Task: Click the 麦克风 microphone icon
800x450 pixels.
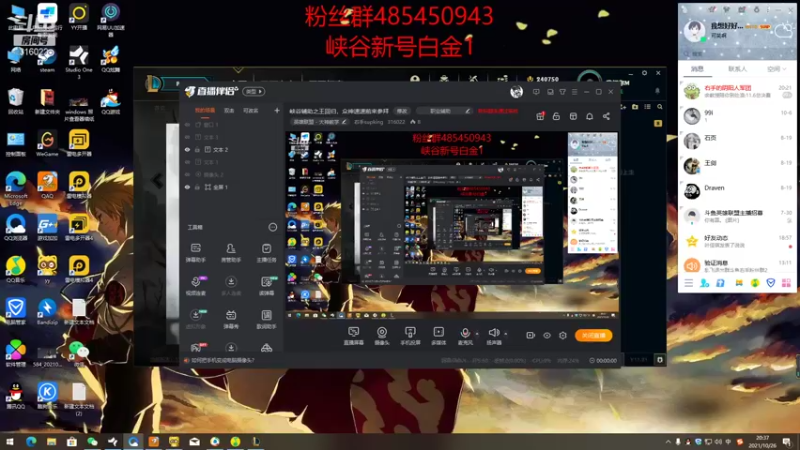Action: pos(465,333)
